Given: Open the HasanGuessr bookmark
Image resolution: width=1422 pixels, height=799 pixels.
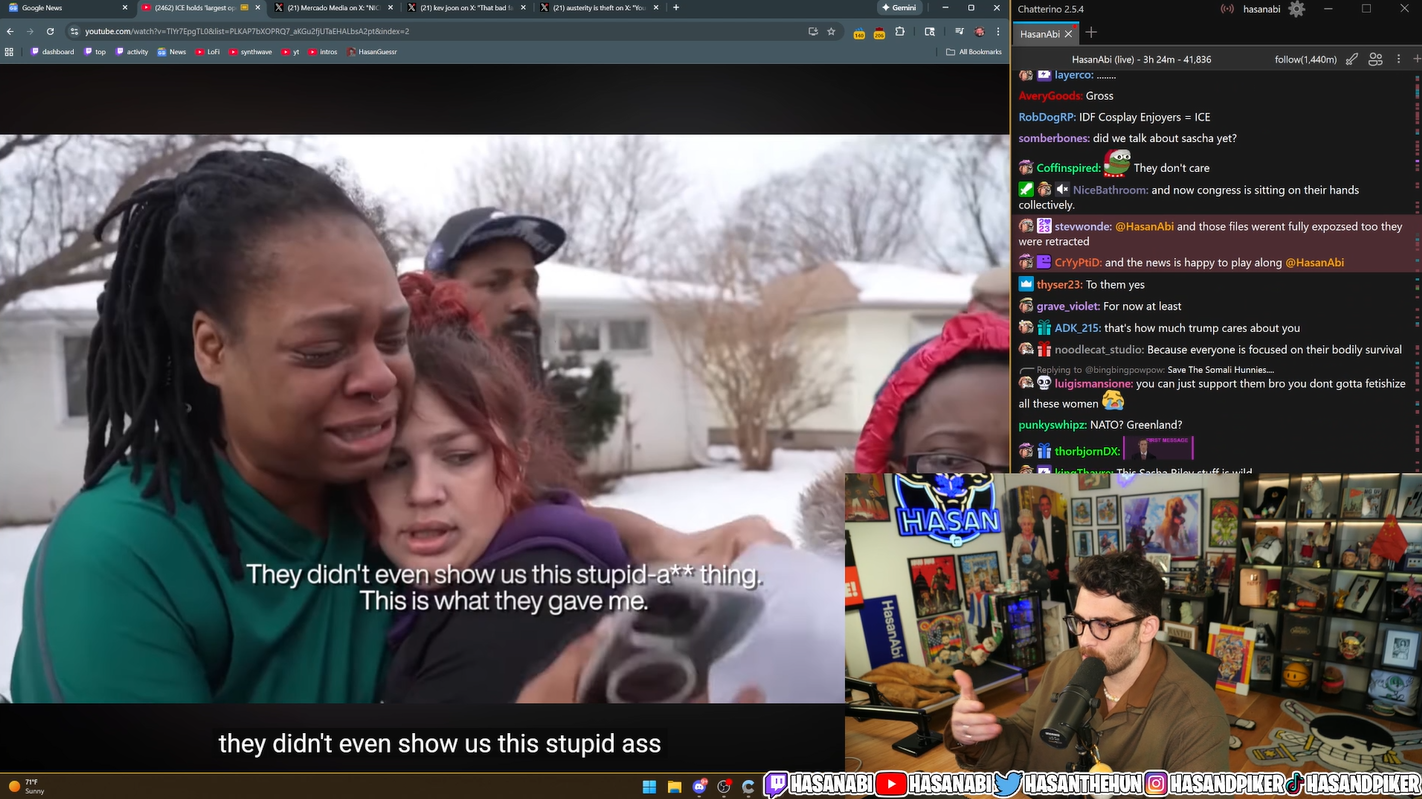Looking at the screenshot, I should pyautogui.click(x=372, y=52).
